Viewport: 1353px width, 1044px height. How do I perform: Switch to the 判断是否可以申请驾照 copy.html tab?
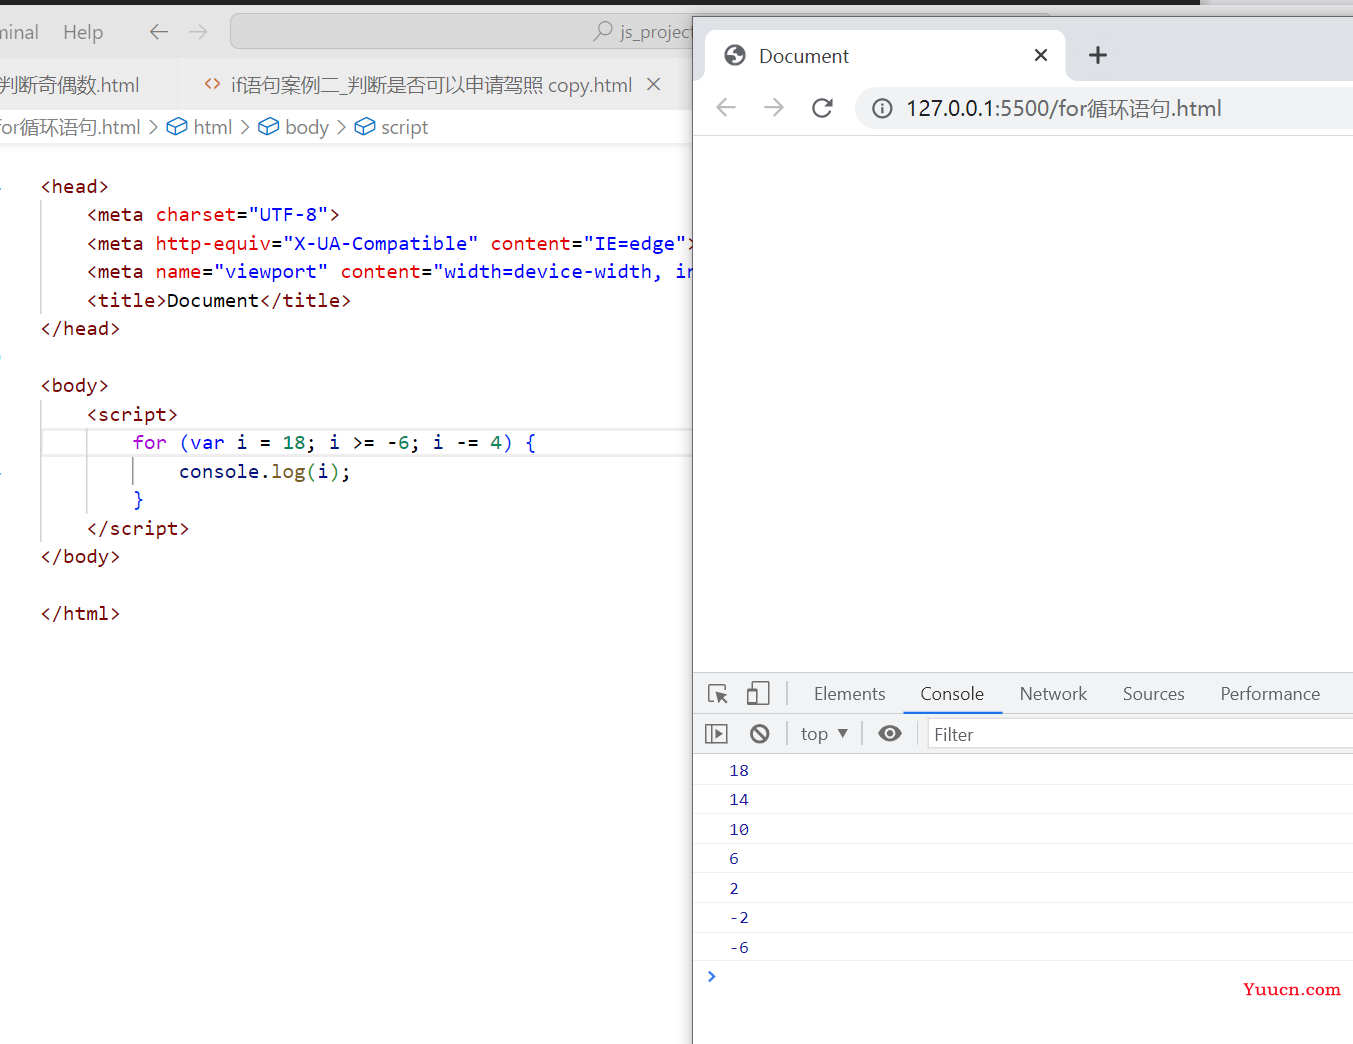pyautogui.click(x=431, y=85)
